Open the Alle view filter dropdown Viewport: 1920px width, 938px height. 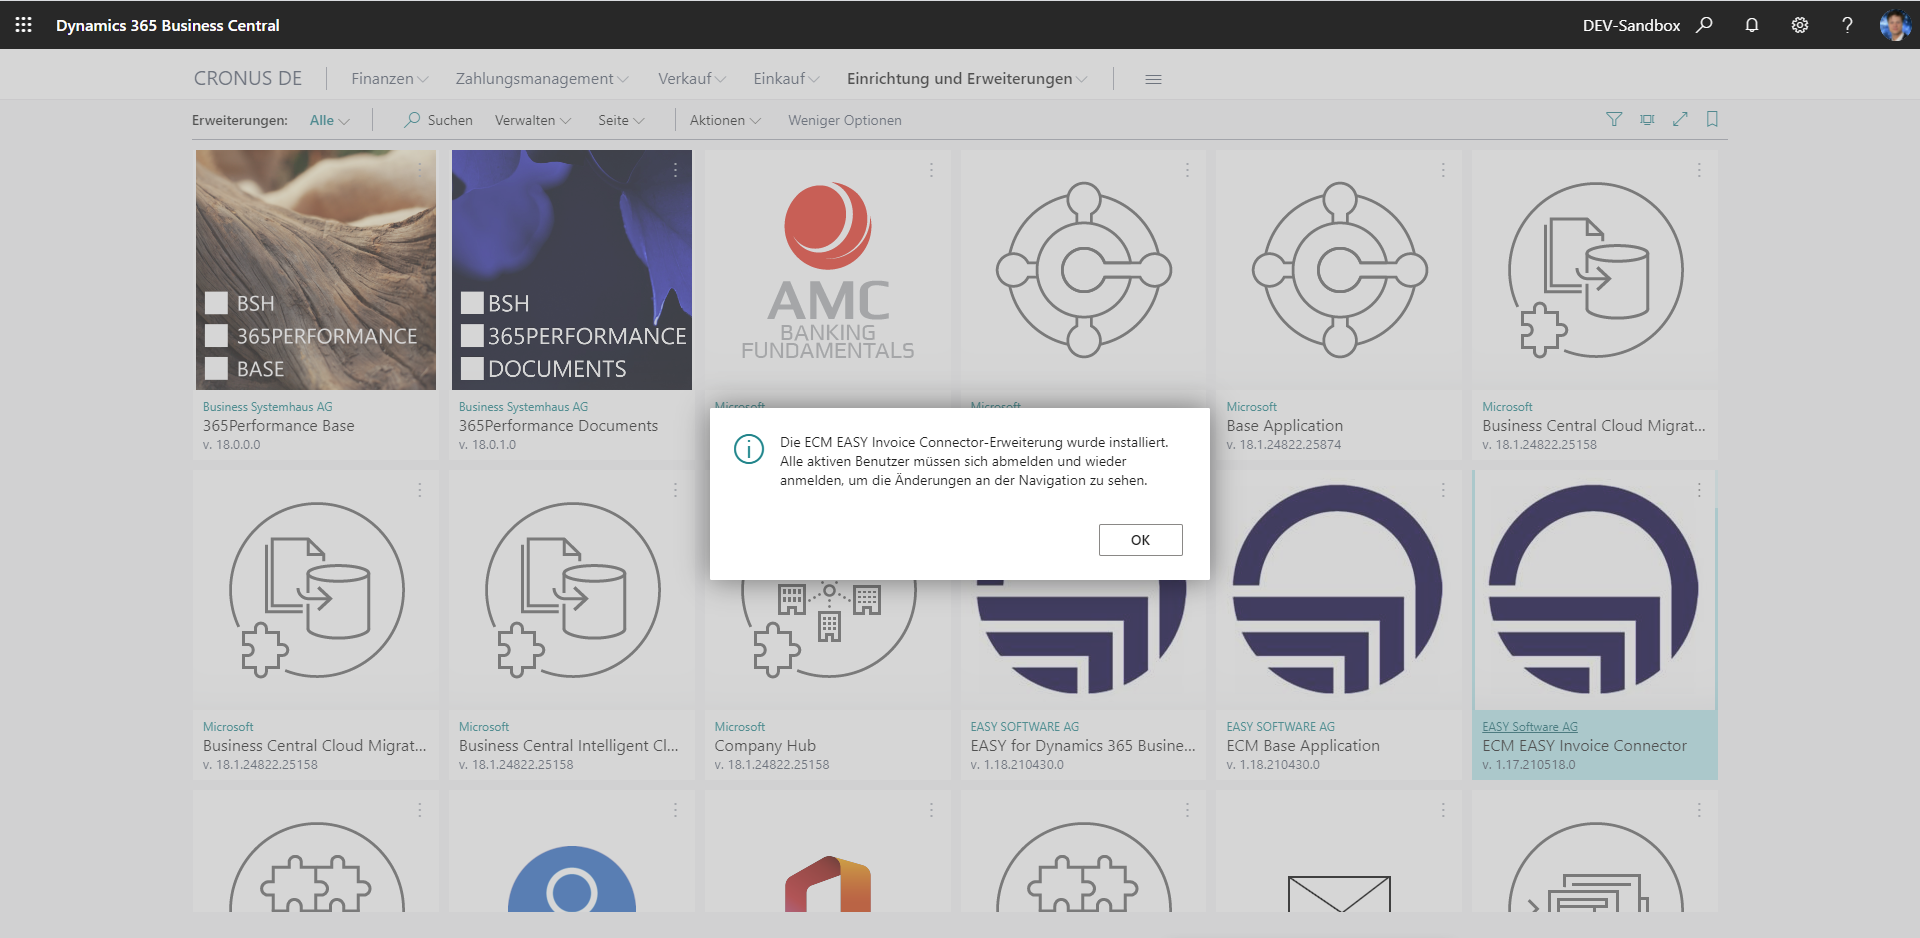click(329, 121)
